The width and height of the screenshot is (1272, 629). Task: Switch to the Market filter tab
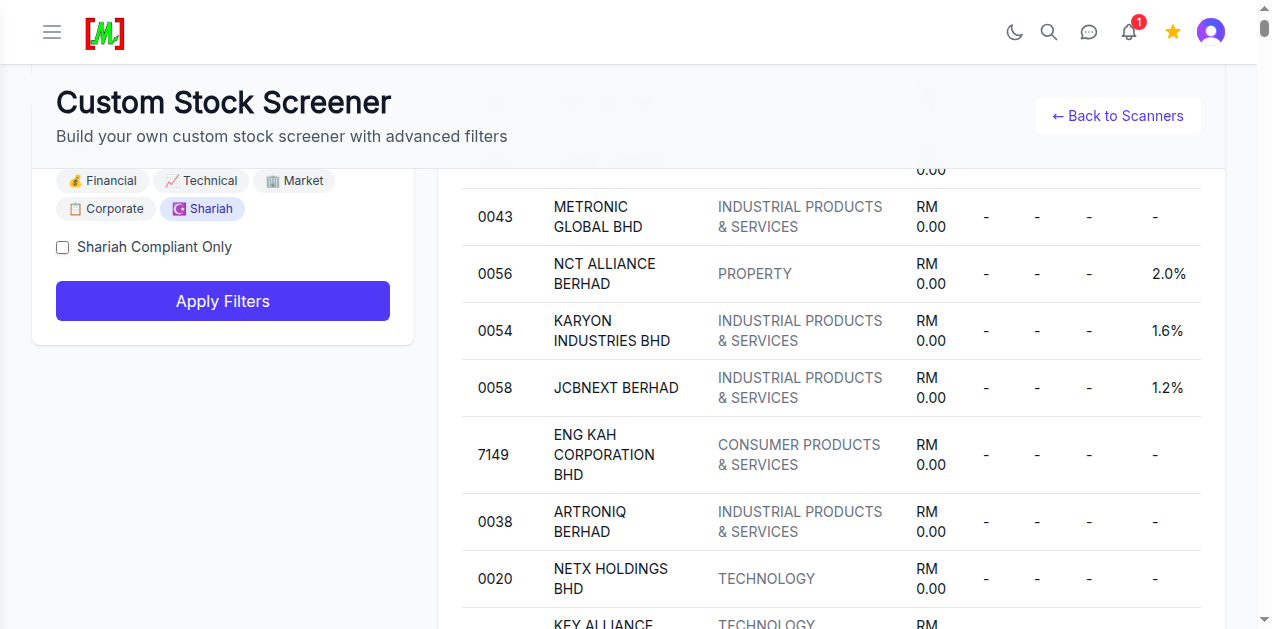pos(294,181)
